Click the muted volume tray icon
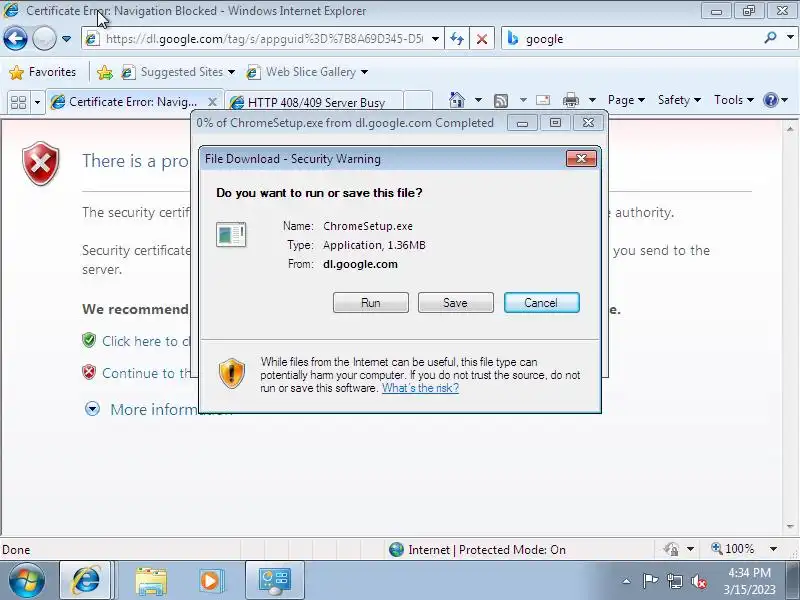The height and width of the screenshot is (600, 800). pos(698,581)
